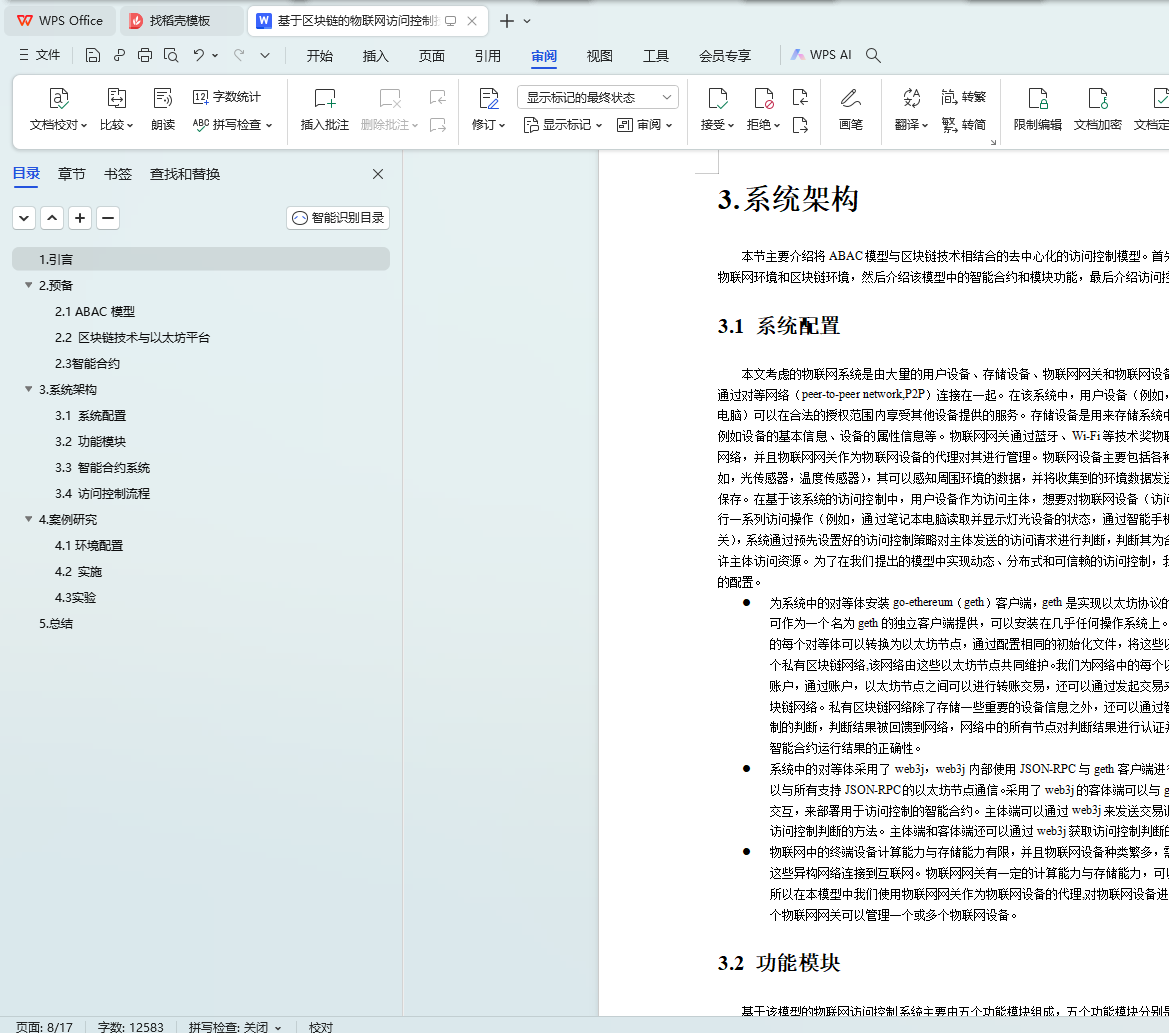Open the 限制编辑 restrict editing tool
Image resolution: width=1169 pixels, height=1033 pixels.
tap(1037, 98)
